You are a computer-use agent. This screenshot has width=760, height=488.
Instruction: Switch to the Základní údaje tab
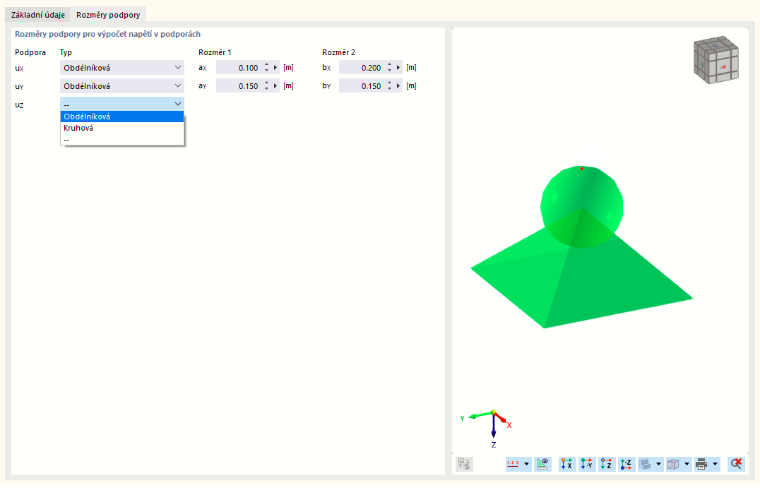(38, 15)
